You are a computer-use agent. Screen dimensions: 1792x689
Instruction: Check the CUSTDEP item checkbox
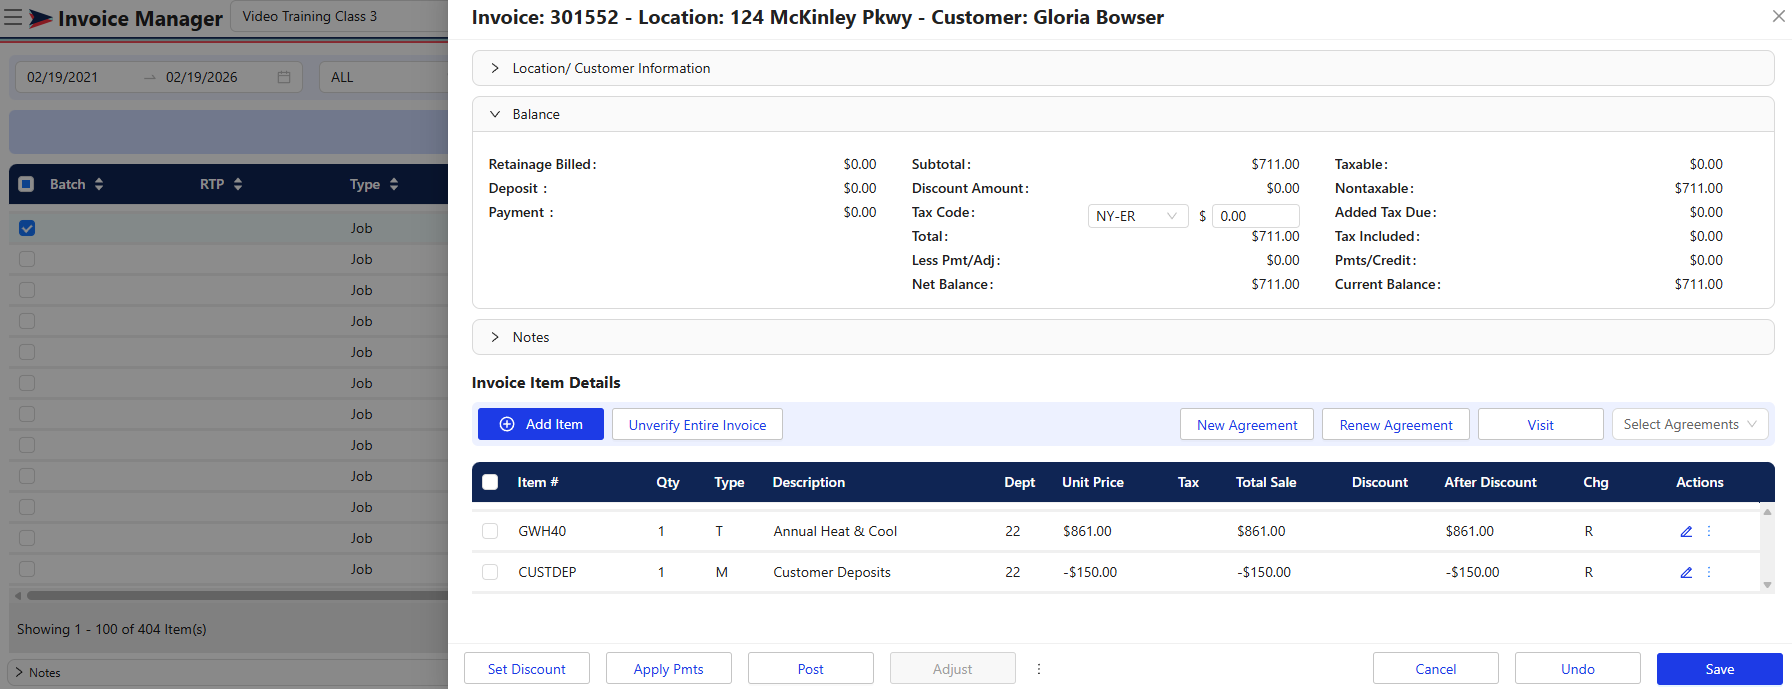pyautogui.click(x=490, y=572)
